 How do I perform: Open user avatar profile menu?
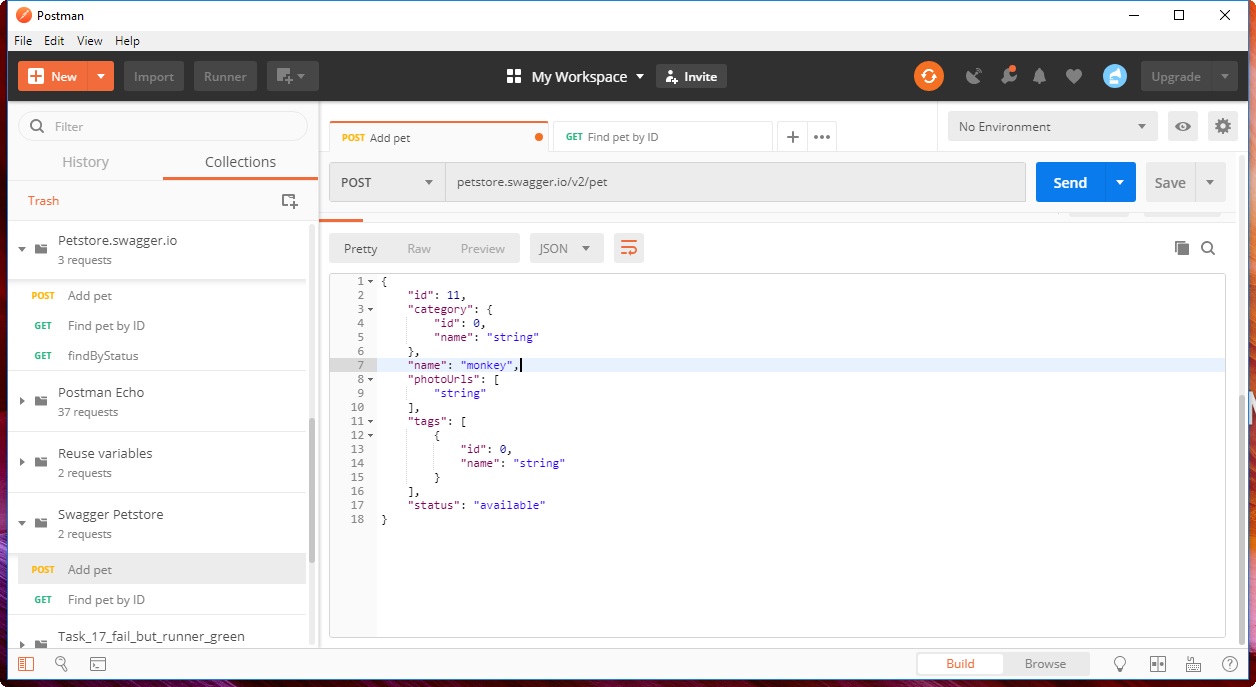pyautogui.click(x=1115, y=76)
